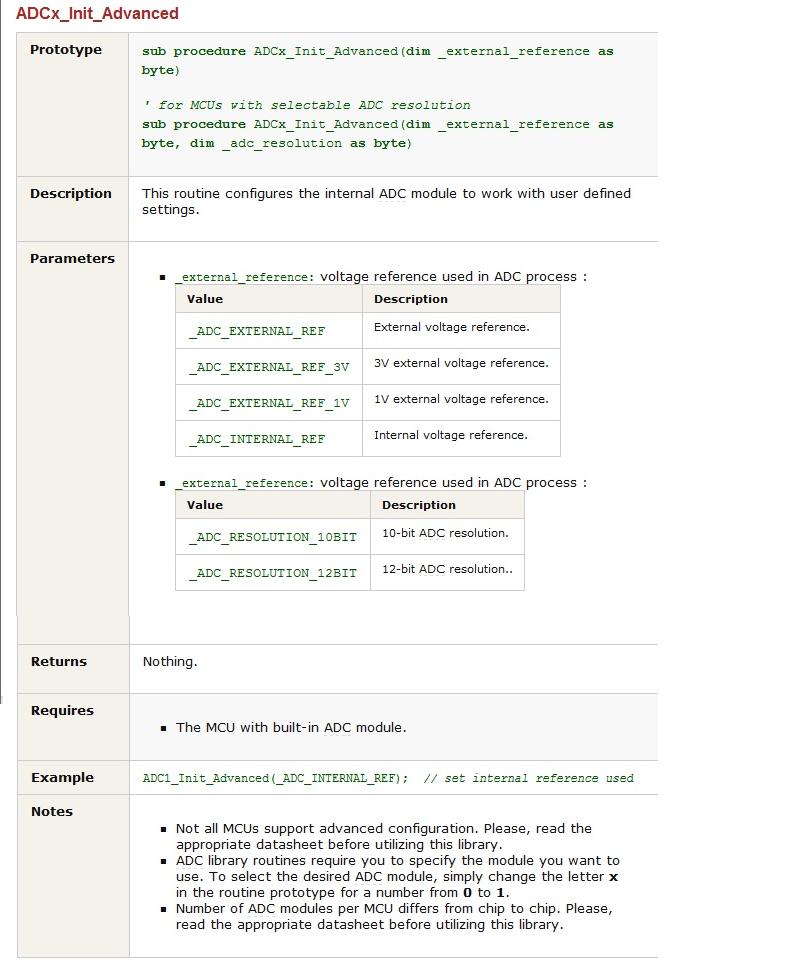Click the ADCx_Init_Advanced heading
This screenshot has height=977, width=785.
[97, 13]
